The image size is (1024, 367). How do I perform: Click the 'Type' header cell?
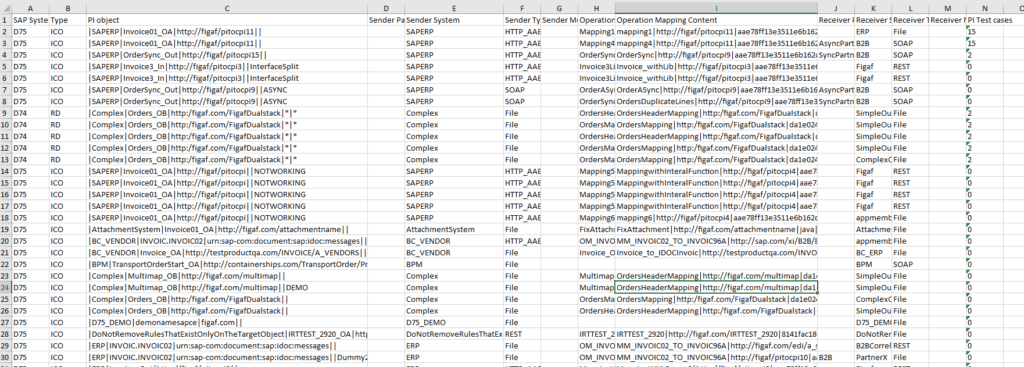click(x=68, y=20)
